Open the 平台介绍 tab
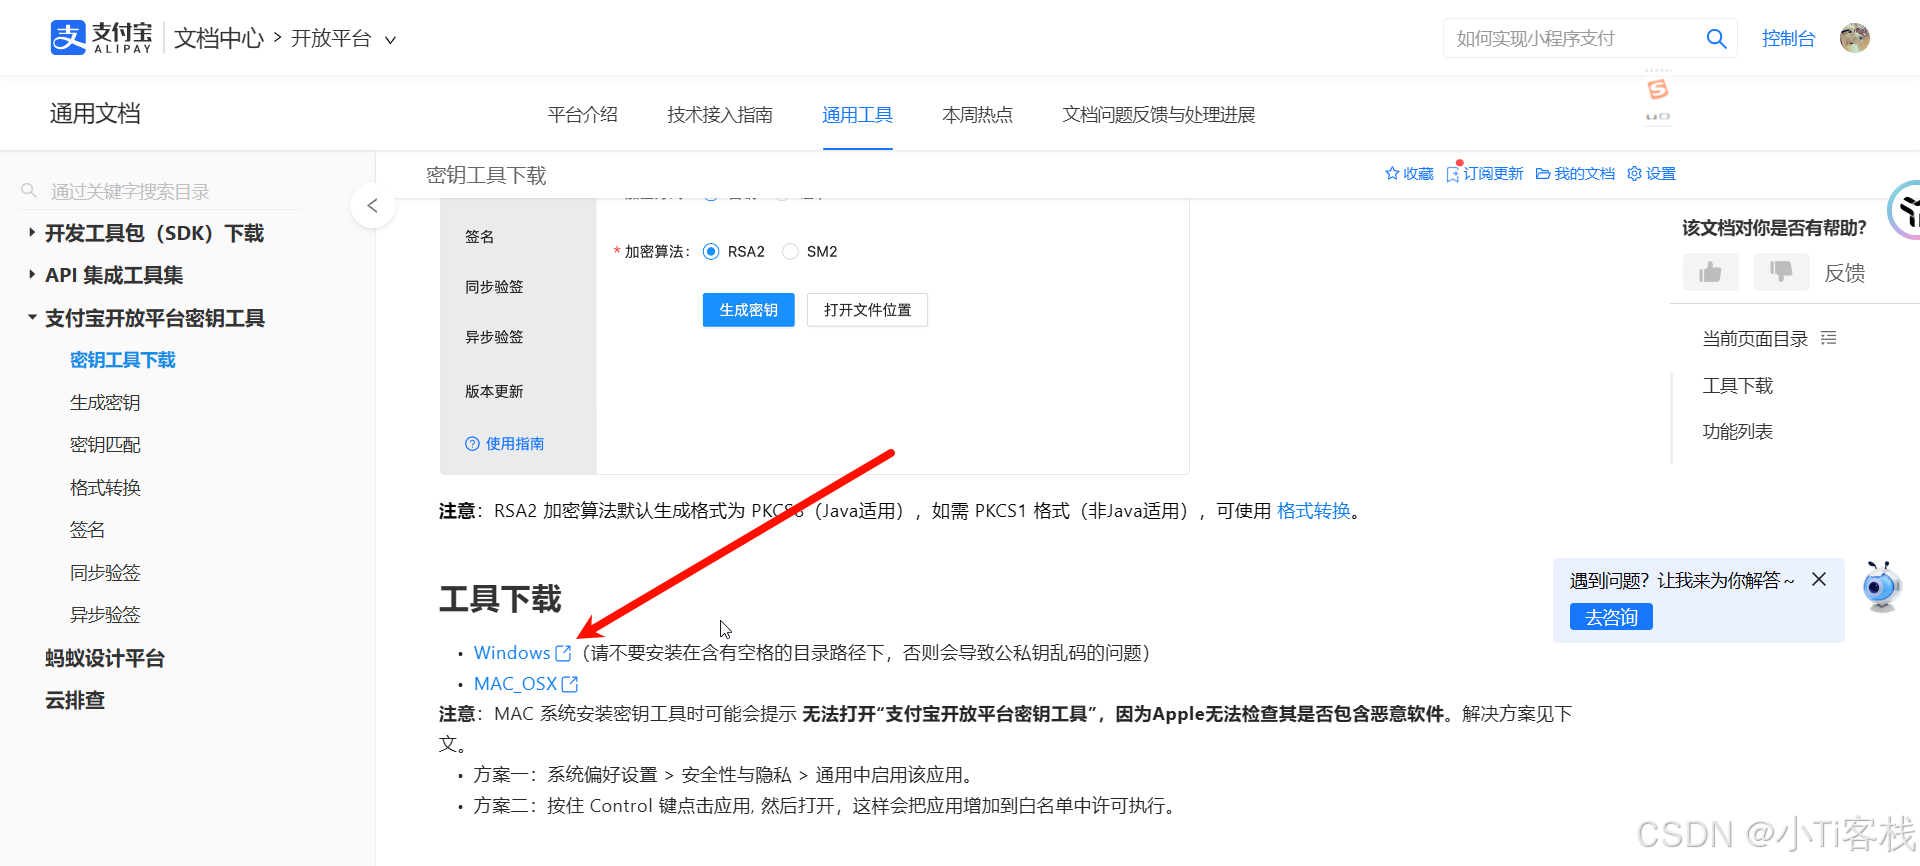 click(583, 115)
